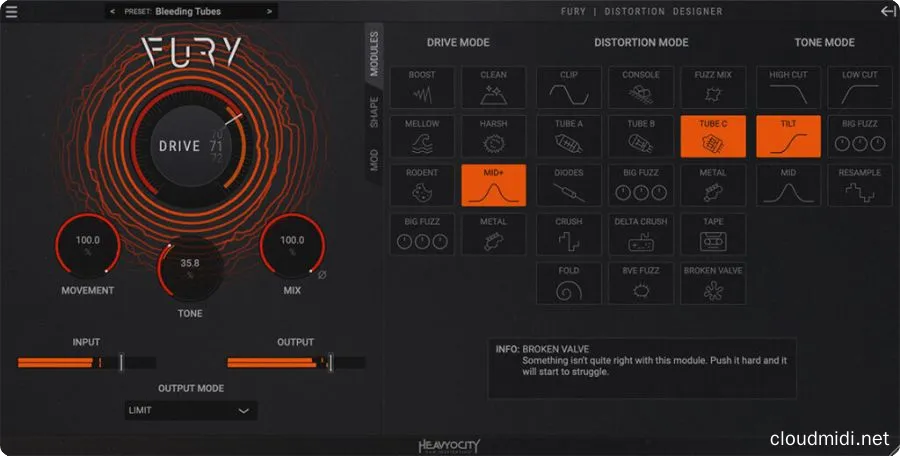The width and height of the screenshot is (900, 456).
Task: Select Big Fuzz in Drive Mode column
Action: 422,234
